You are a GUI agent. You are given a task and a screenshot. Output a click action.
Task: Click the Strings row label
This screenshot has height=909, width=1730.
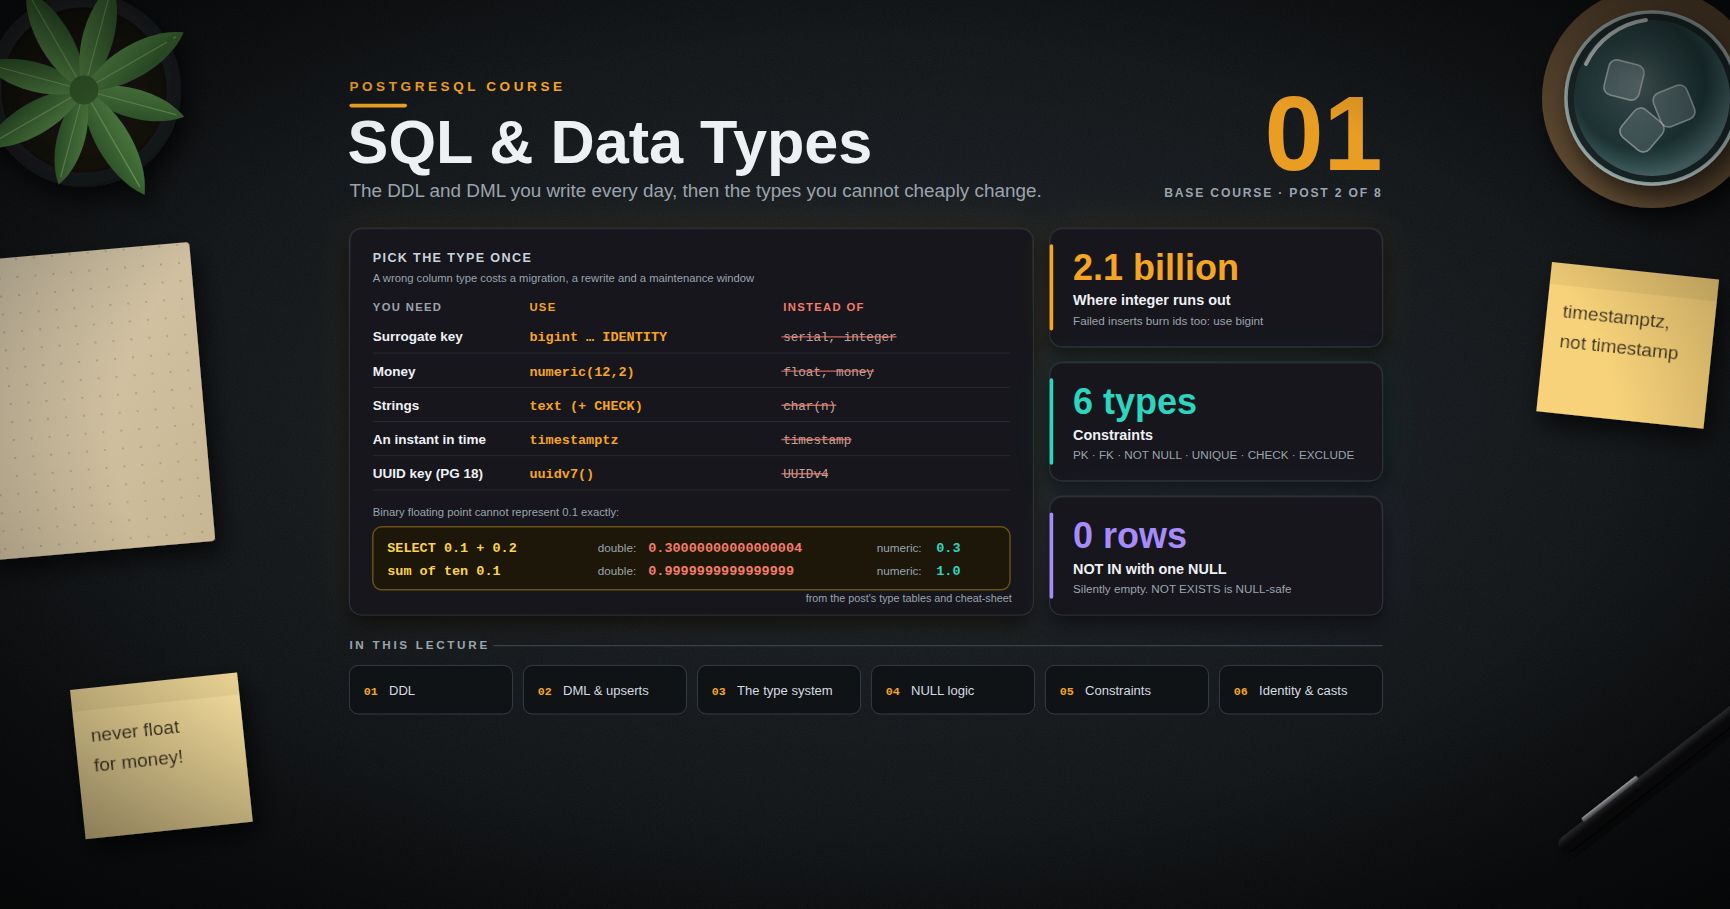coord(396,406)
